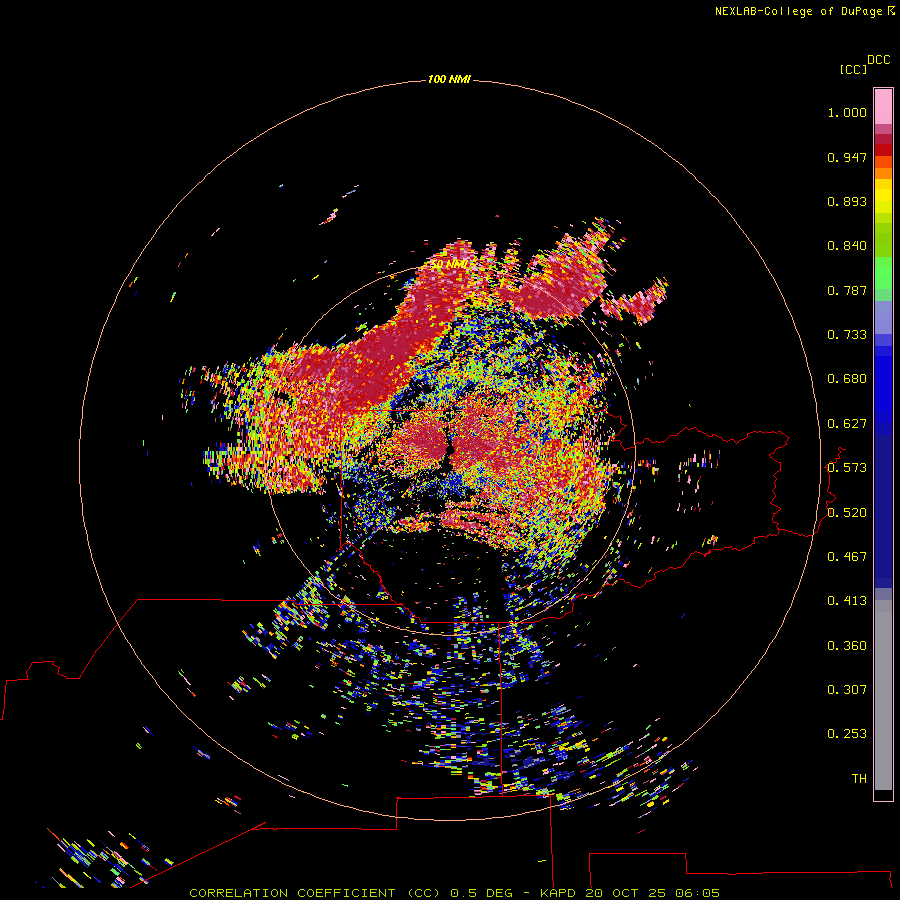Screen dimensions: 900x900
Task: Click the 0.893 legend value
Action: tap(847, 201)
